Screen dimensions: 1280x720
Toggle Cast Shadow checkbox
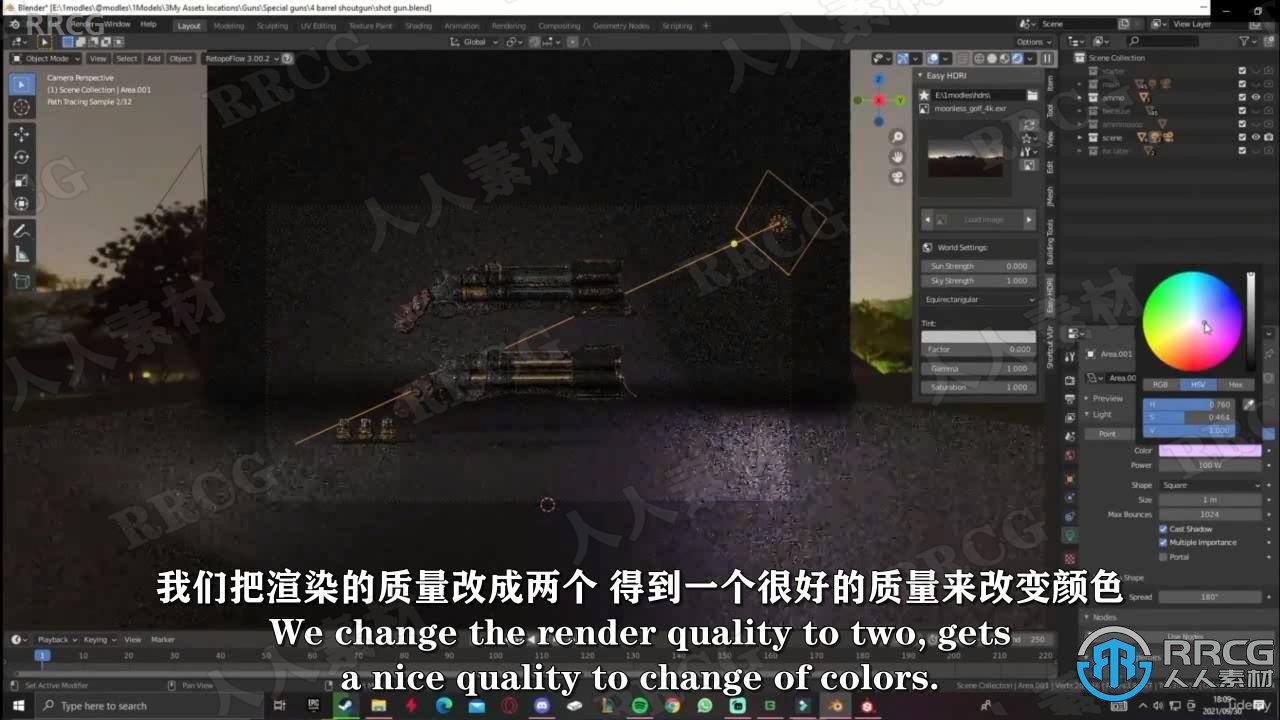[1163, 529]
